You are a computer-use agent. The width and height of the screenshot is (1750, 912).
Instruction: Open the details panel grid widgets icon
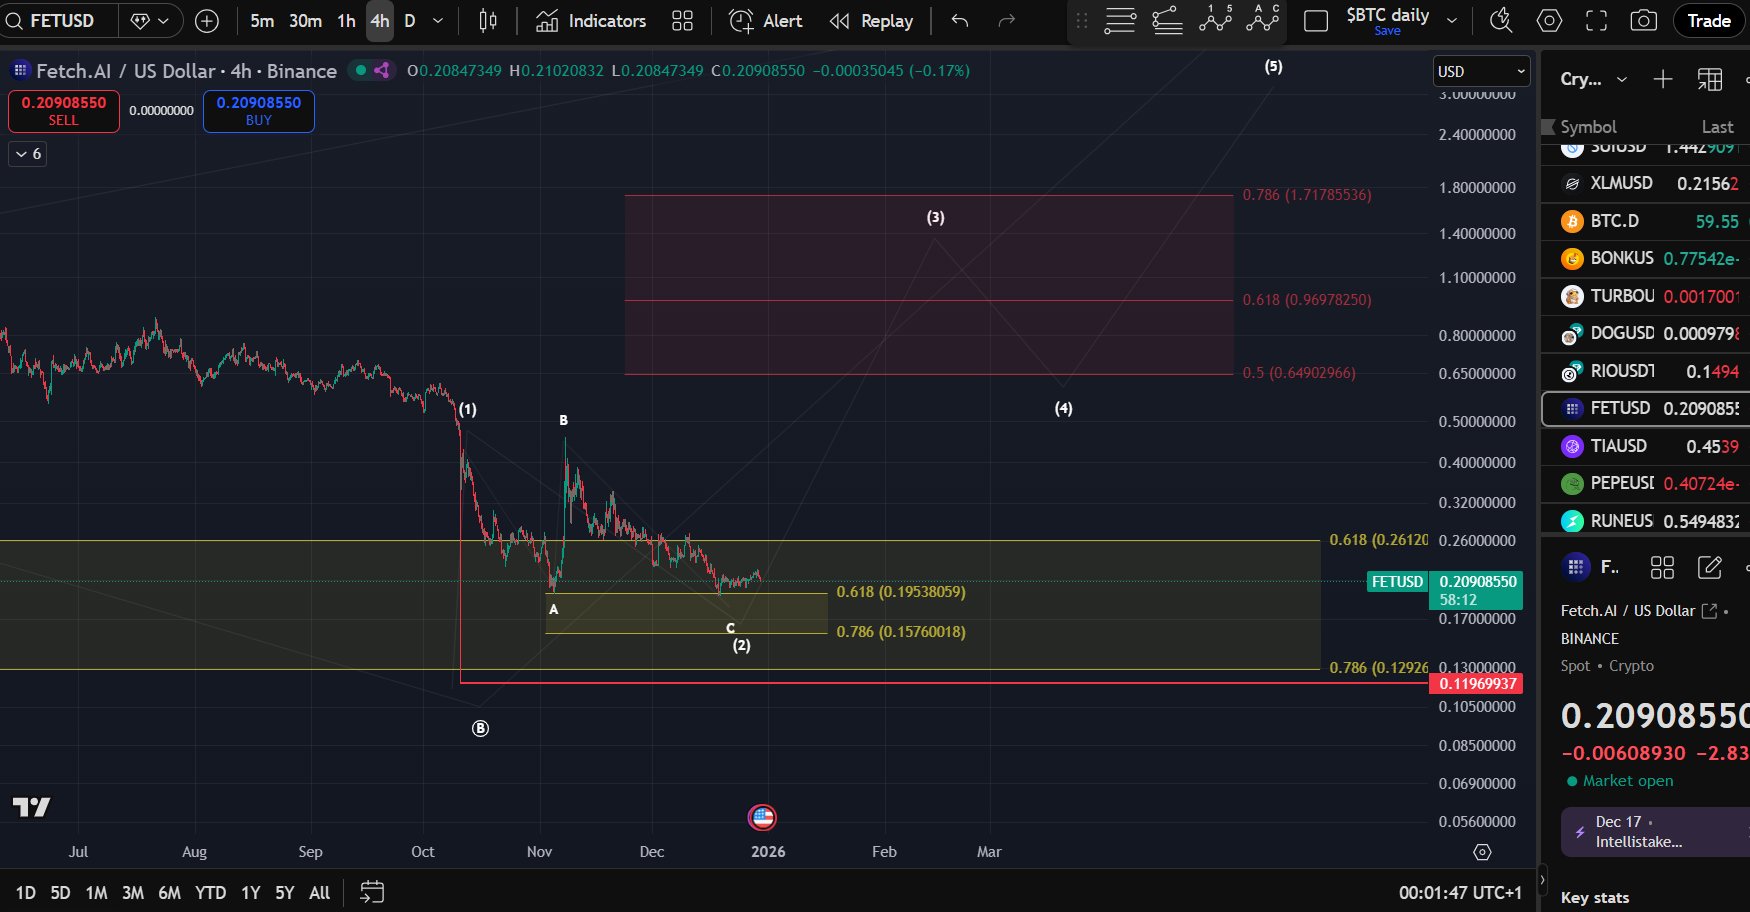click(1662, 568)
